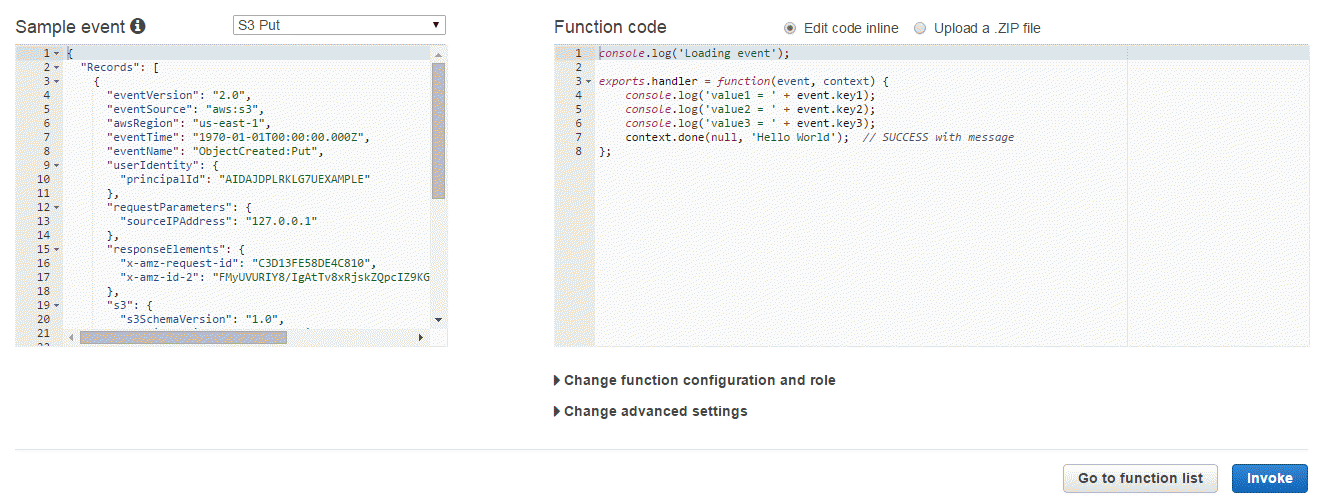Click the sourceIPAddress 127.0.0.1 line
This screenshot has height=499, width=1318.
218,221
